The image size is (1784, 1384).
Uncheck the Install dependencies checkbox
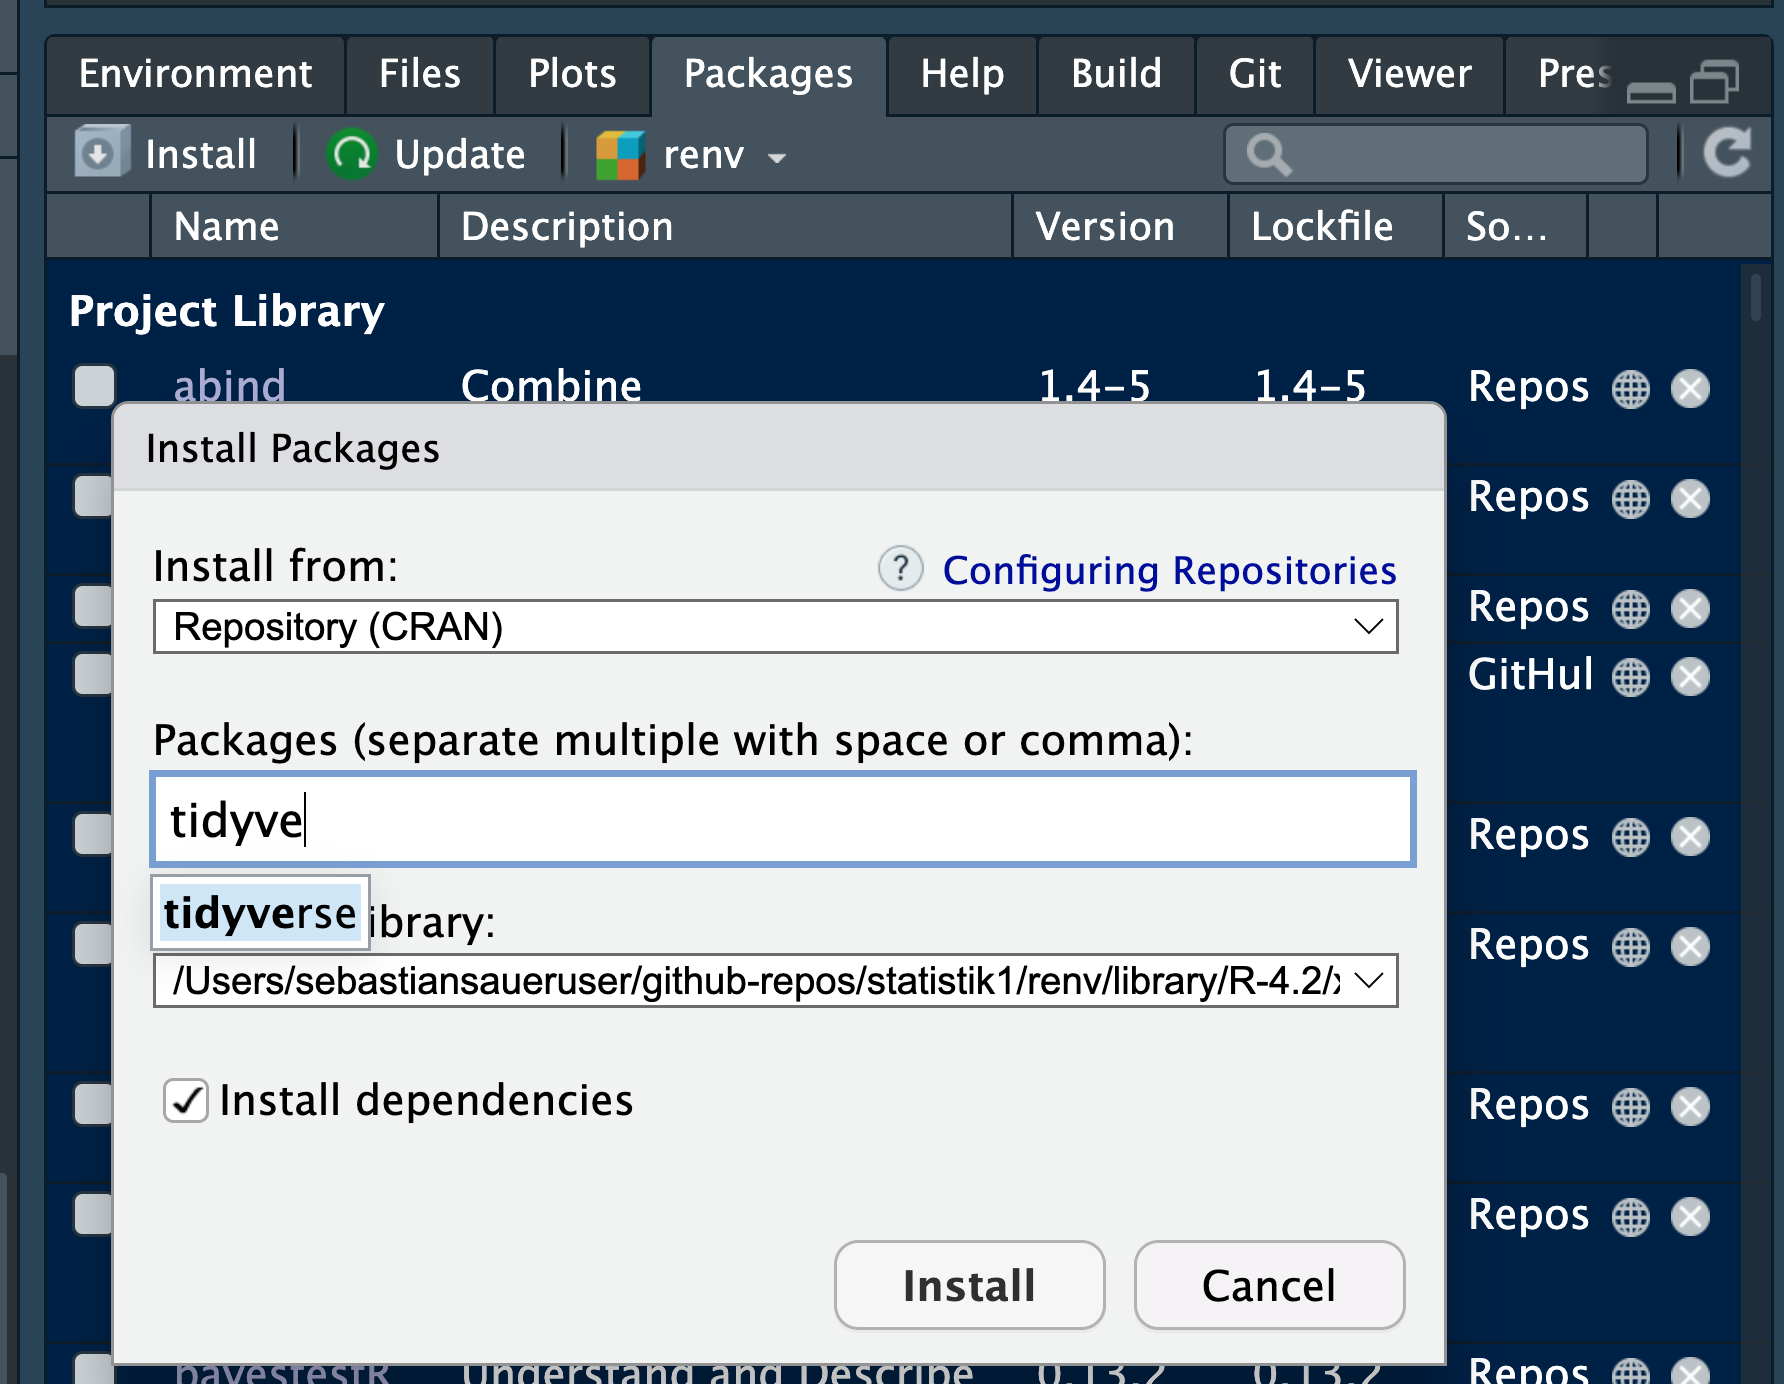[x=186, y=1101]
